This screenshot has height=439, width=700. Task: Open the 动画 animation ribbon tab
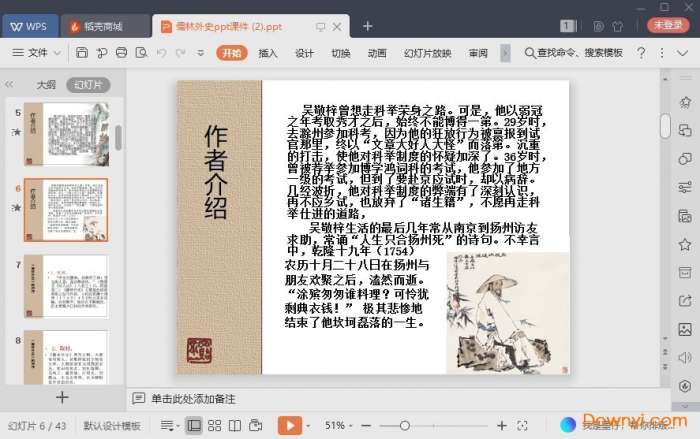pos(377,53)
